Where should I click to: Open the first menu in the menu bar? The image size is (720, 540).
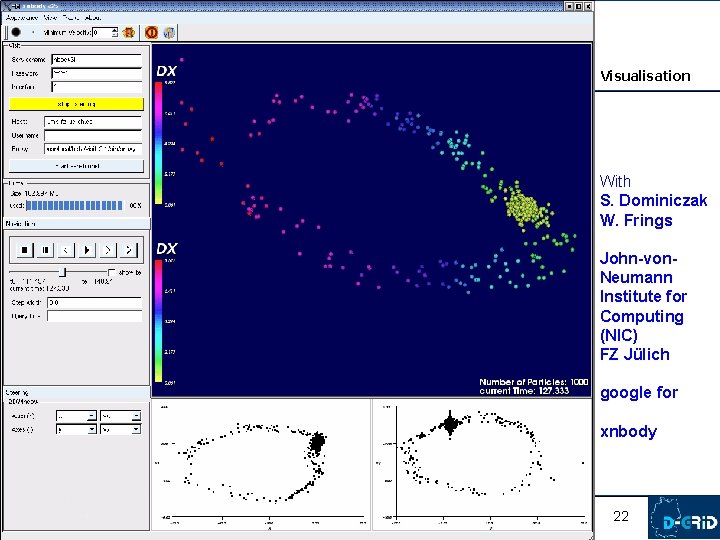tap(22, 18)
